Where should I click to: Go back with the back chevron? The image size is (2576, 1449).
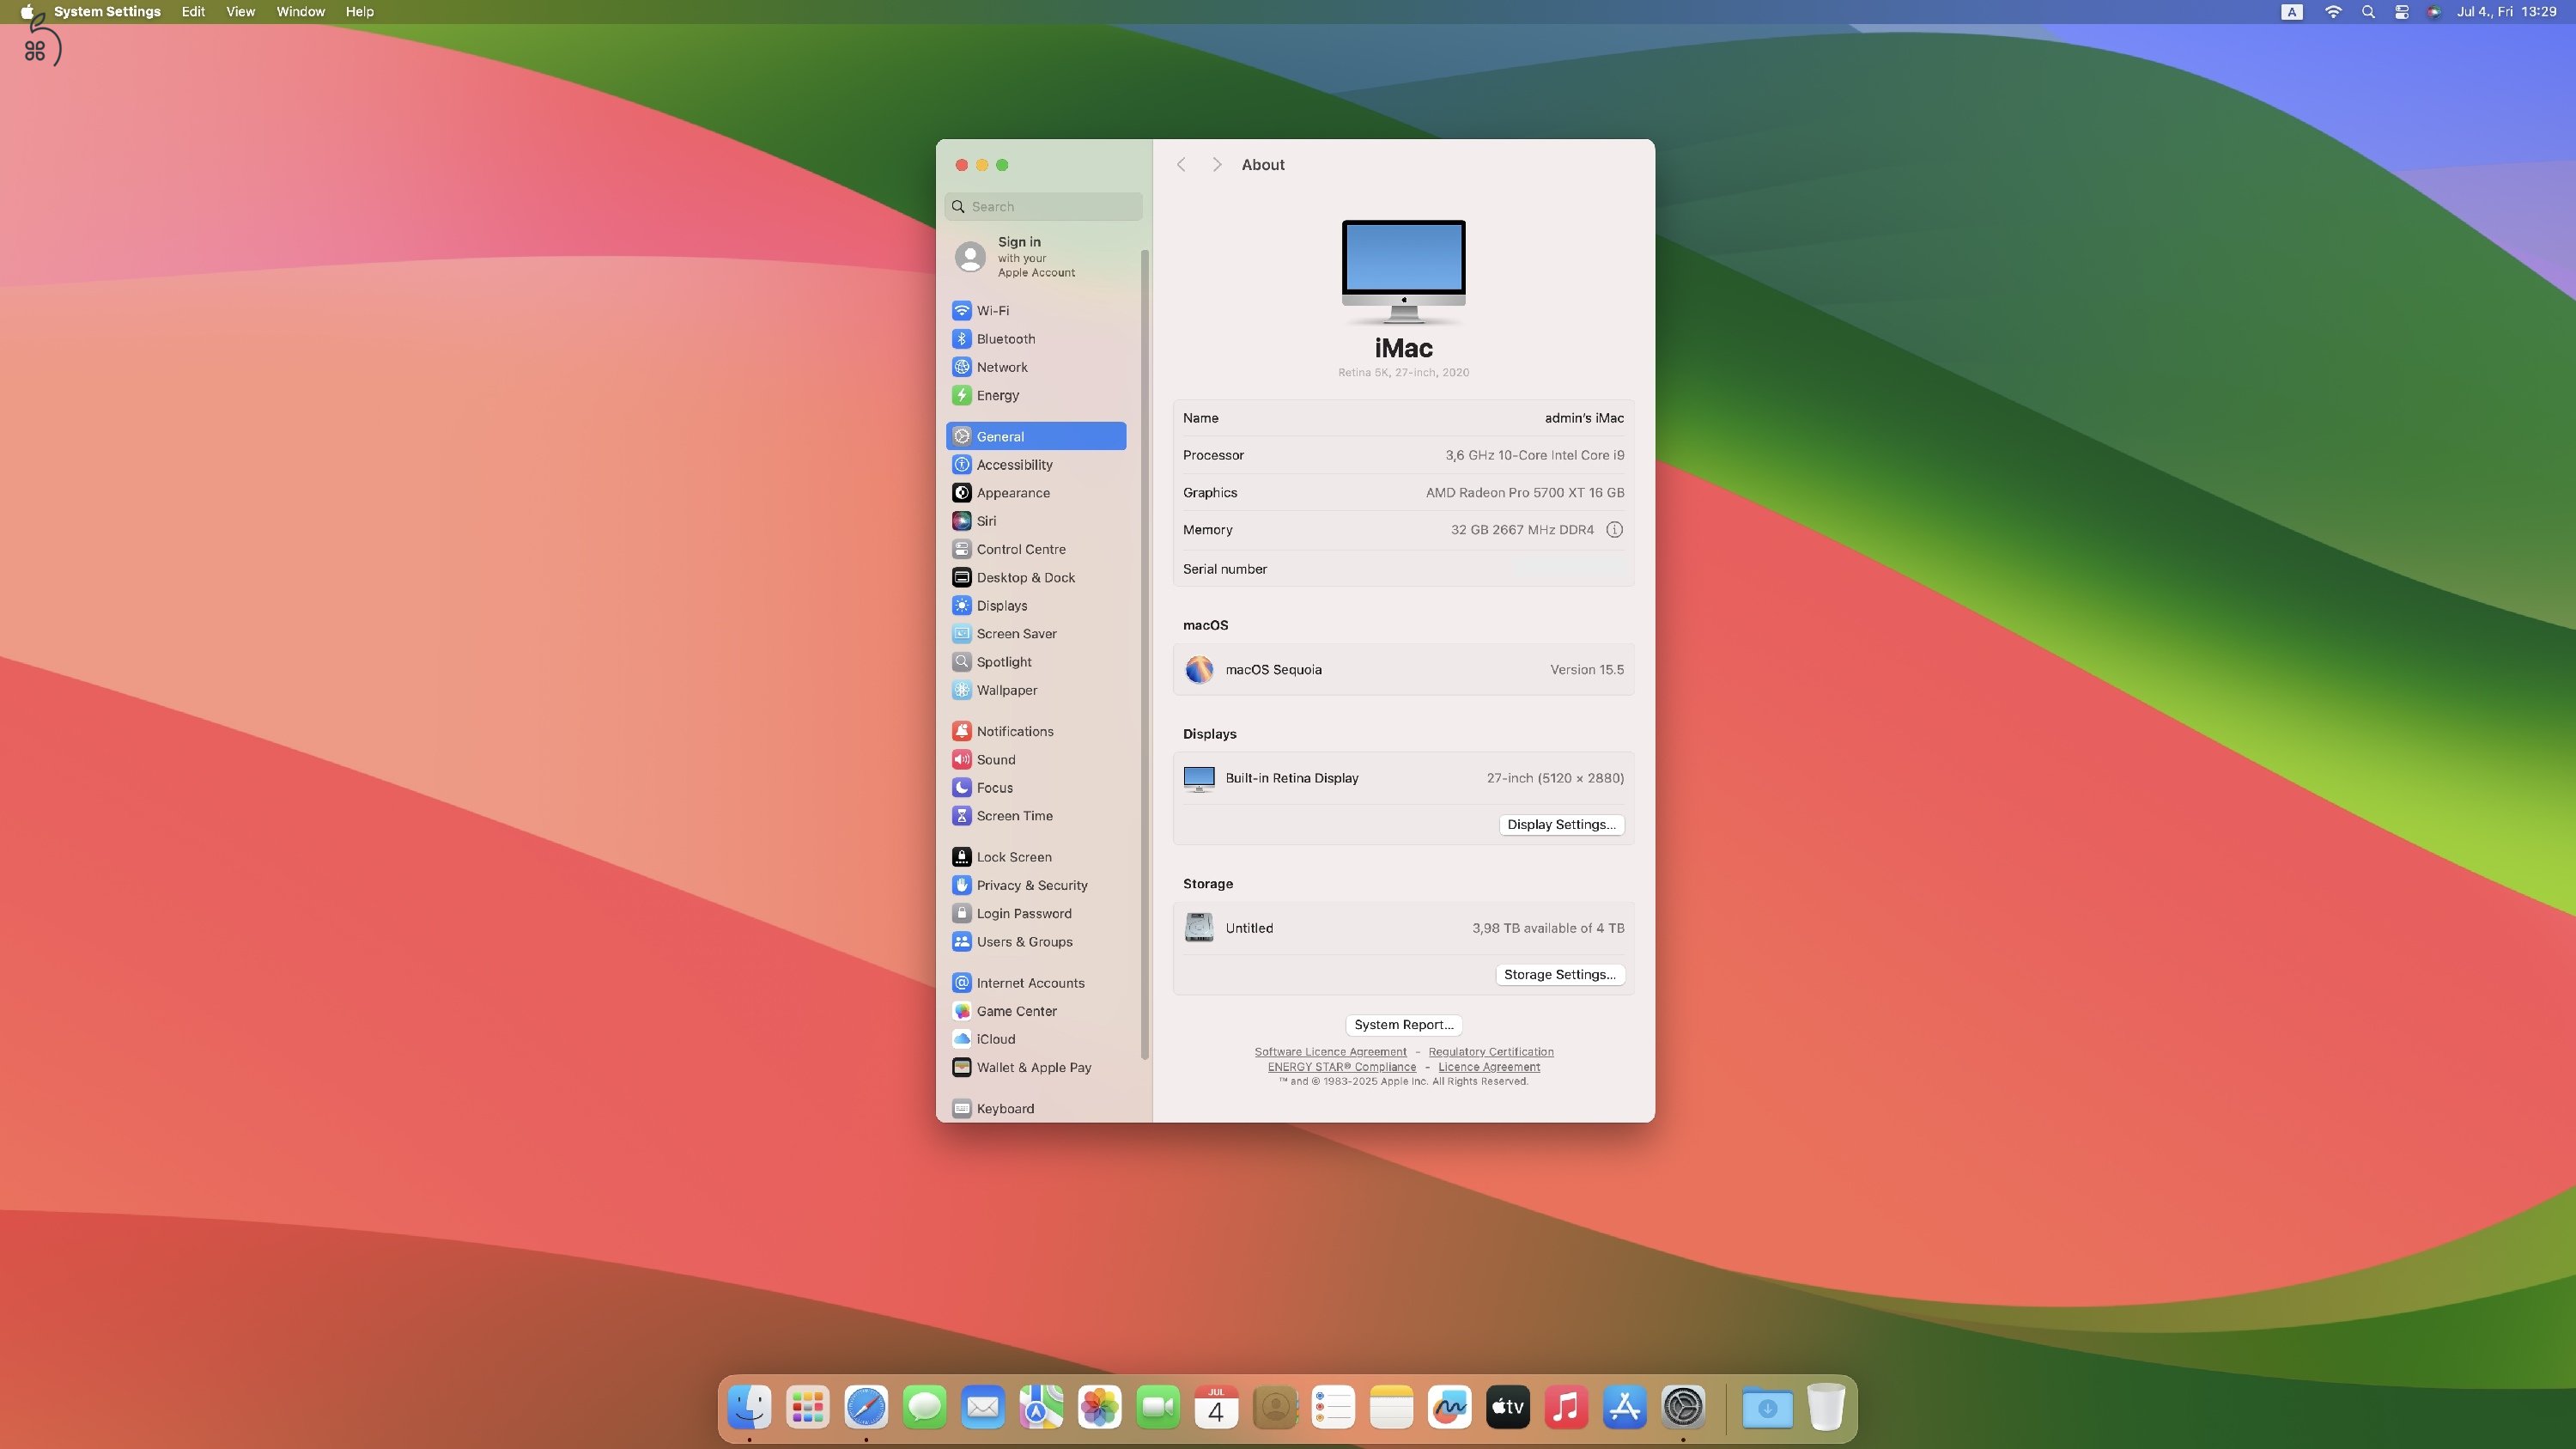coord(1181,165)
